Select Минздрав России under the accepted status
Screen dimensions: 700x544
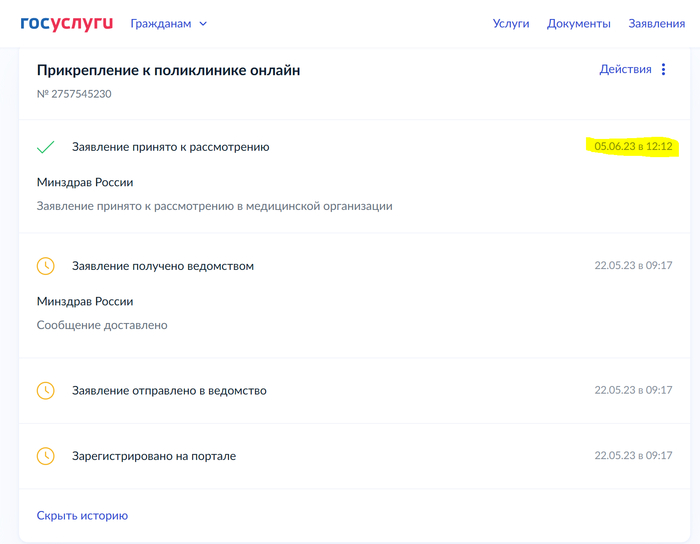pos(85,182)
